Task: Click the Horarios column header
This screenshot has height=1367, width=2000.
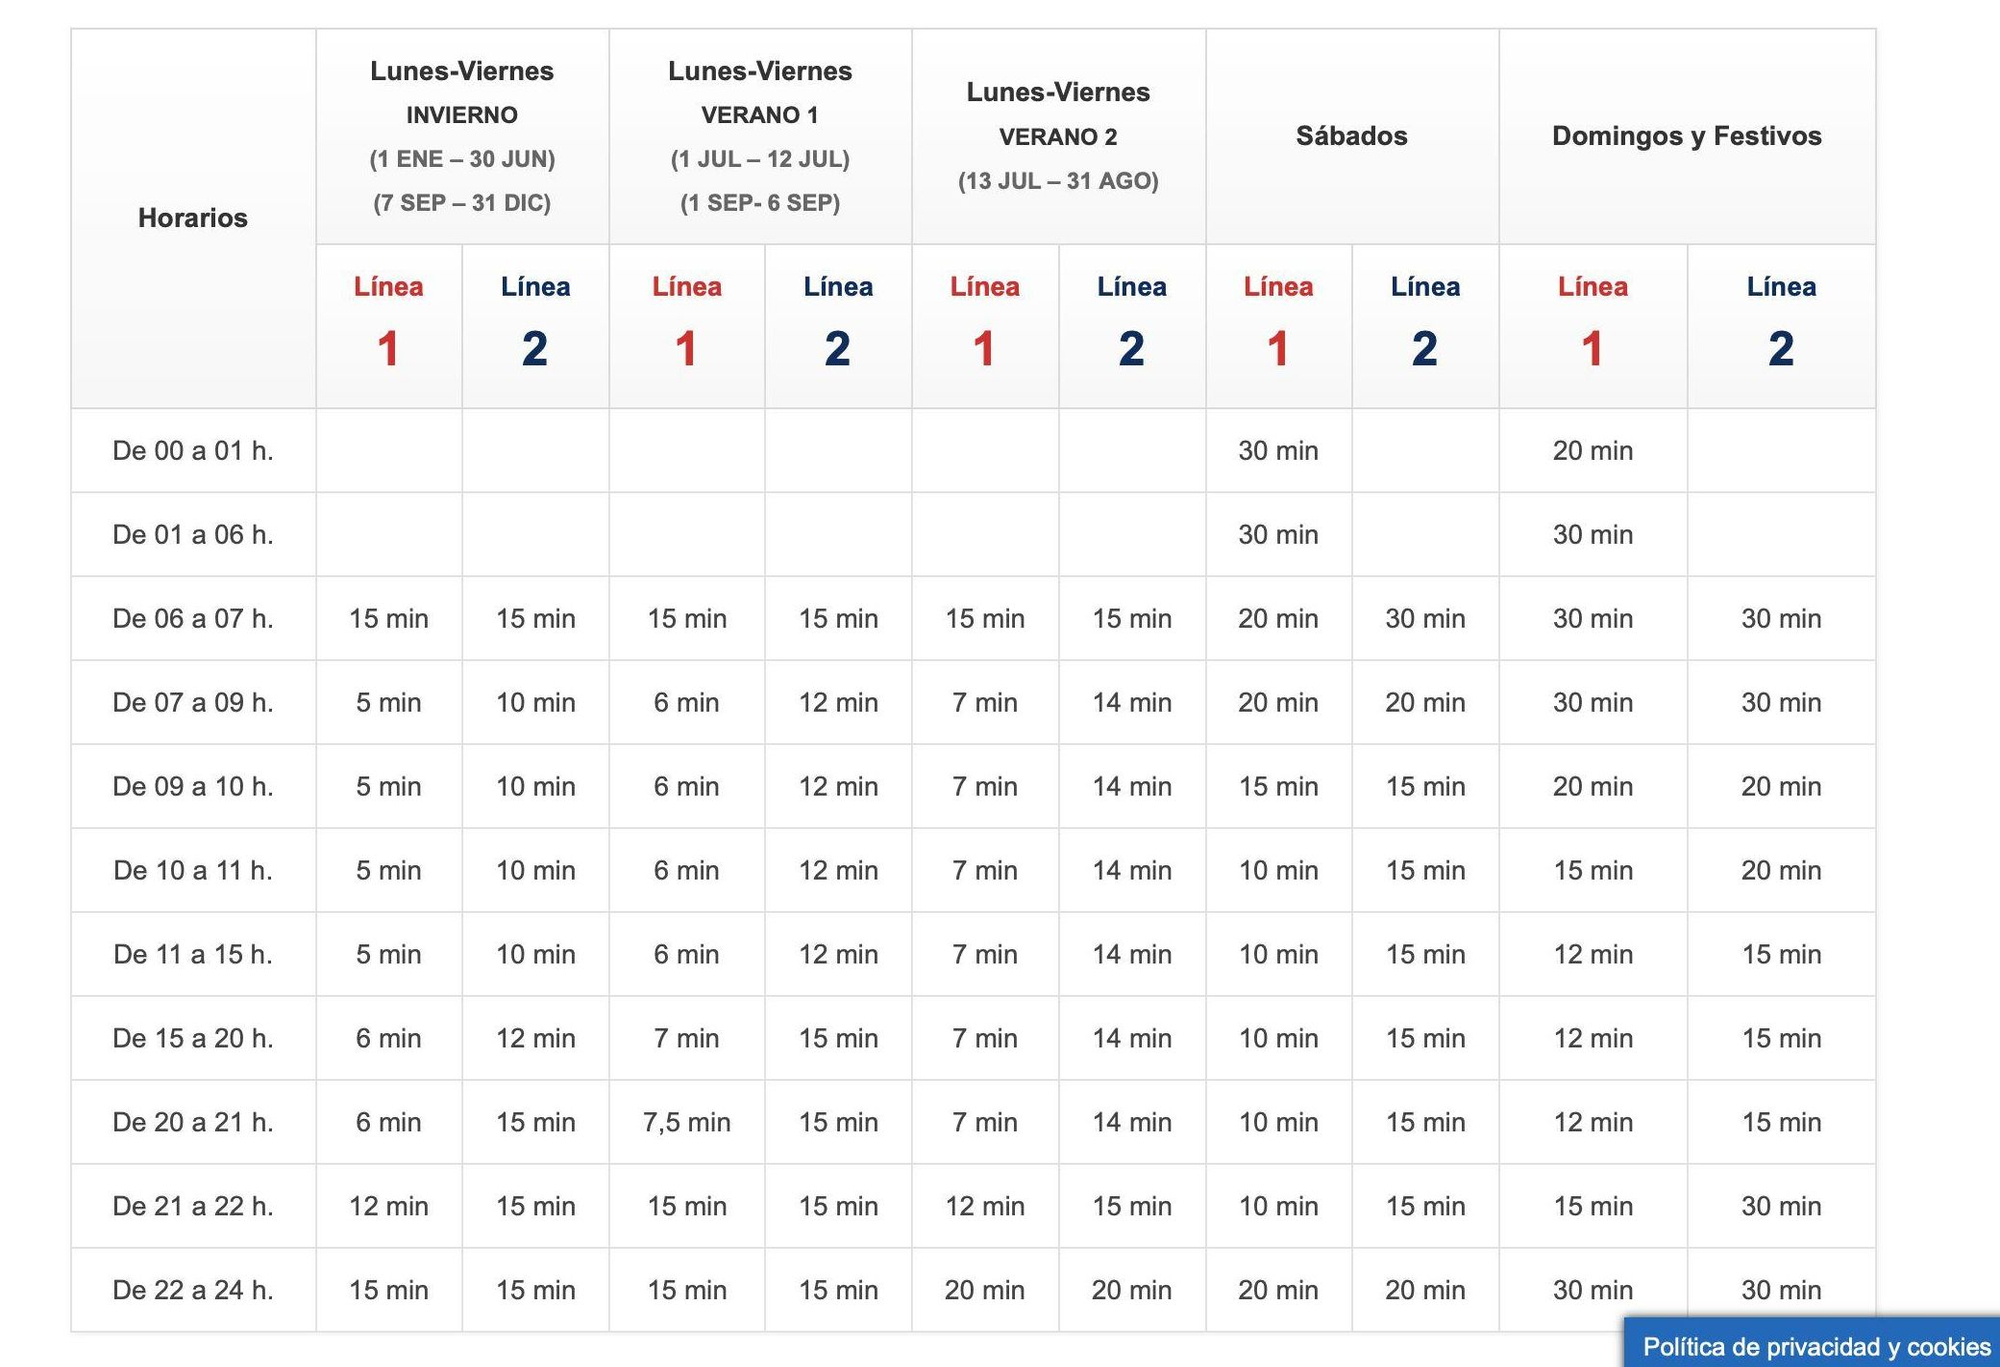Action: click(193, 218)
